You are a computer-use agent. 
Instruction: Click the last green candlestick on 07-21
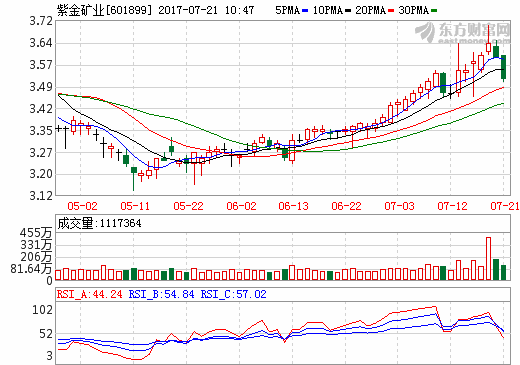(x=503, y=67)
